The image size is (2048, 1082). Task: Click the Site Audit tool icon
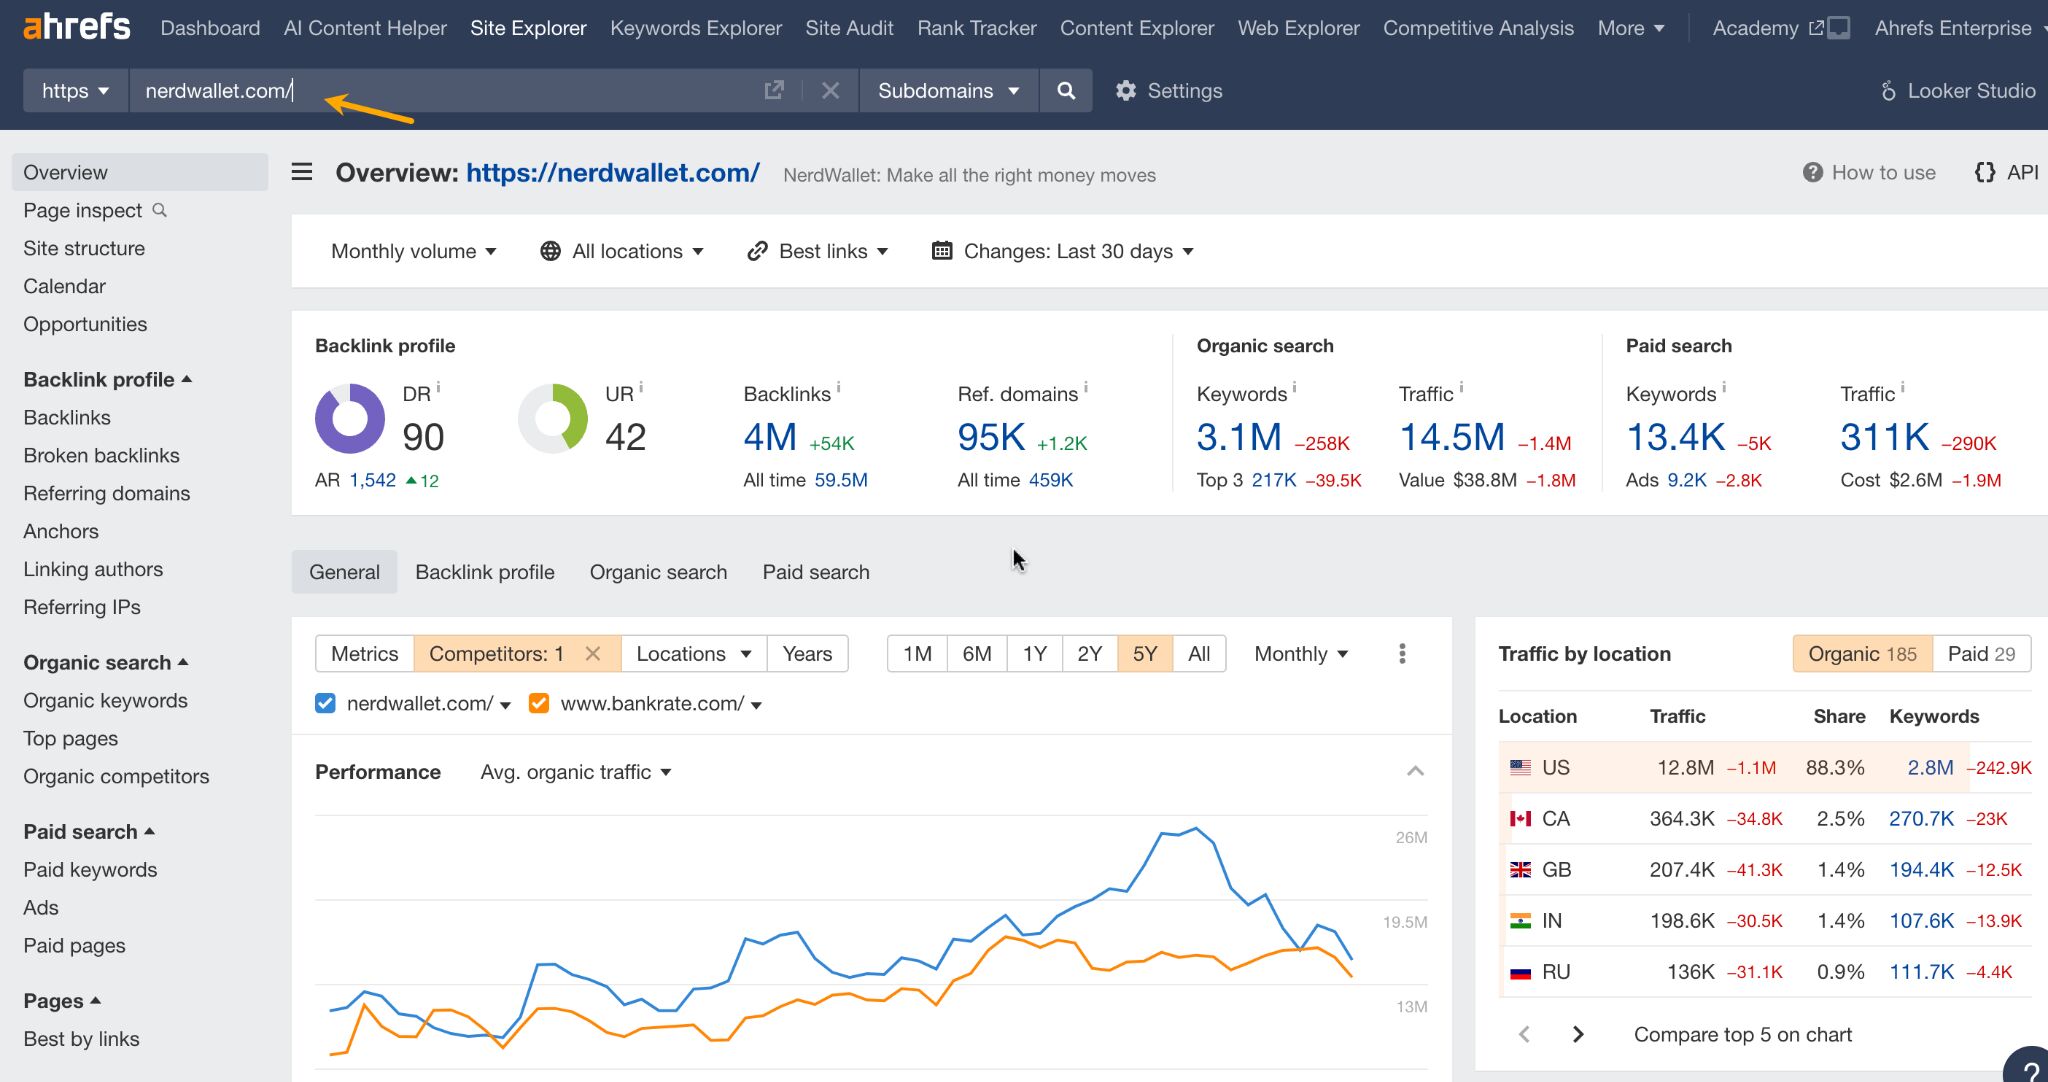847,27
